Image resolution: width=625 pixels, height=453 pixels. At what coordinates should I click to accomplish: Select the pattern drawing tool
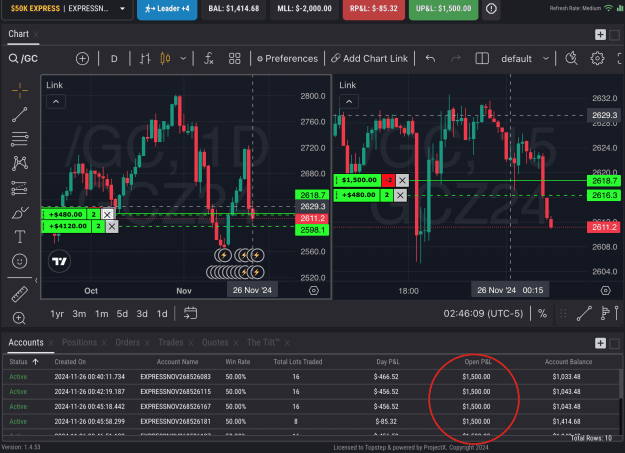click(20, 163)
